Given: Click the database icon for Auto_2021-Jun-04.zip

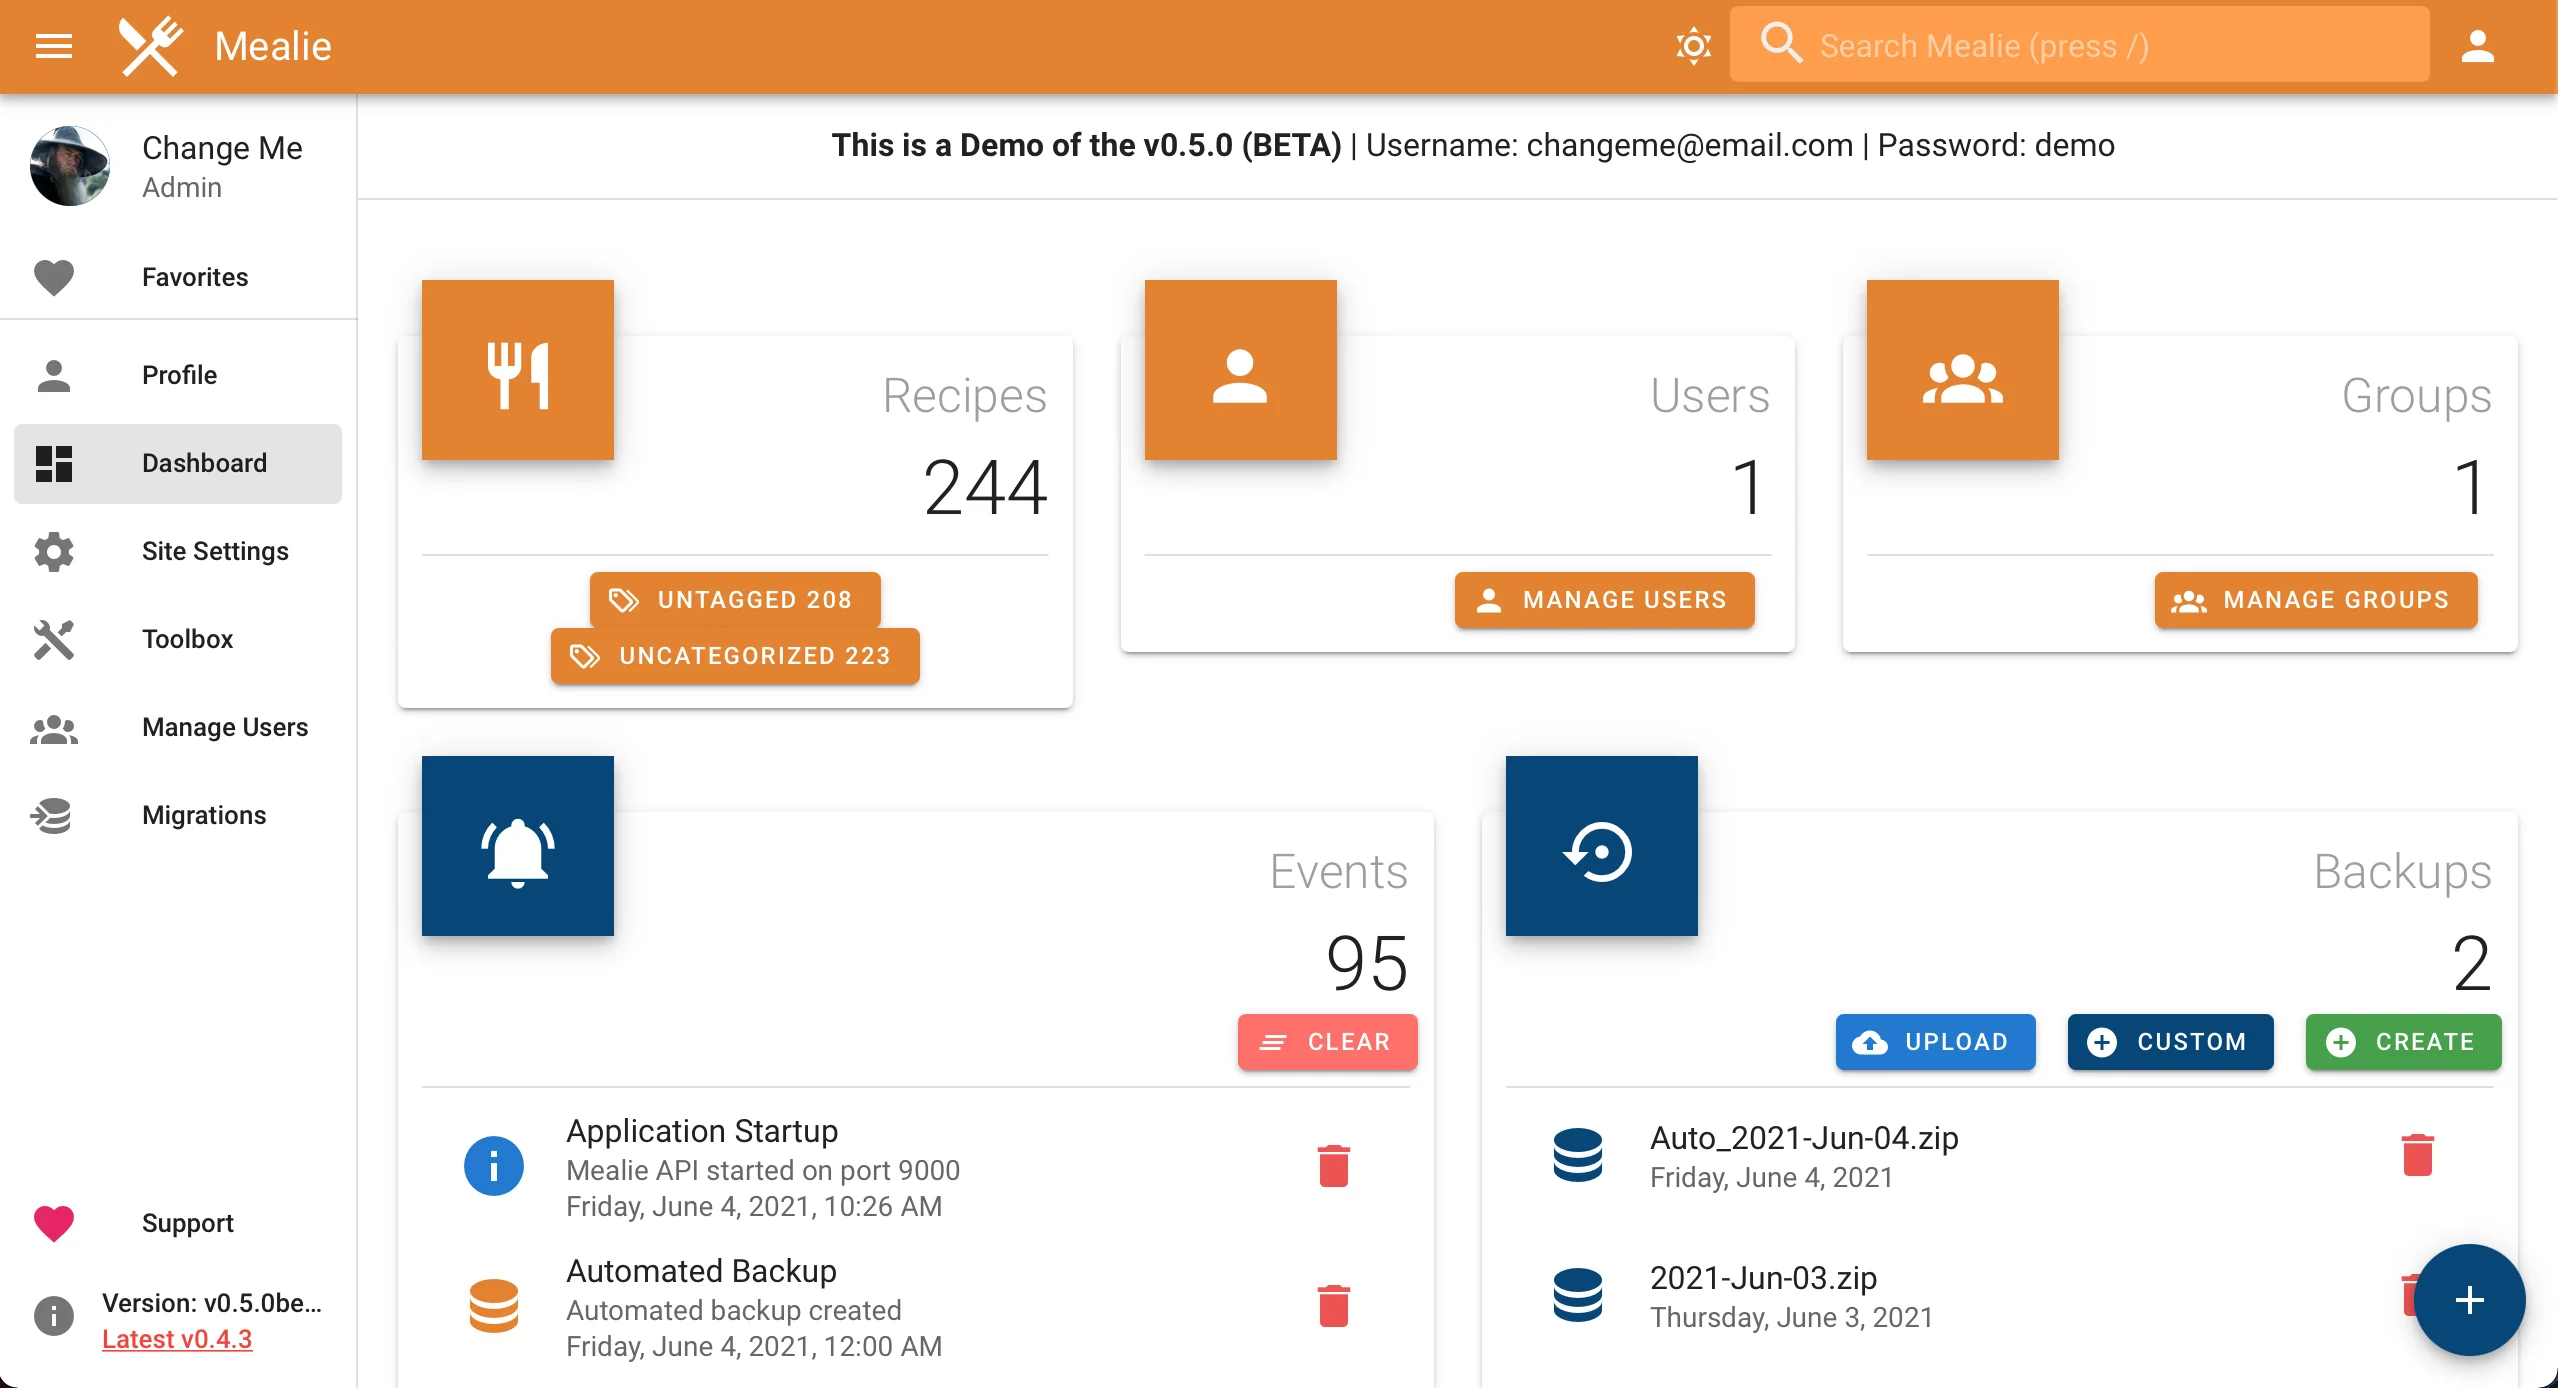Looking at the screenshot, I should tap(1578, 1155).
